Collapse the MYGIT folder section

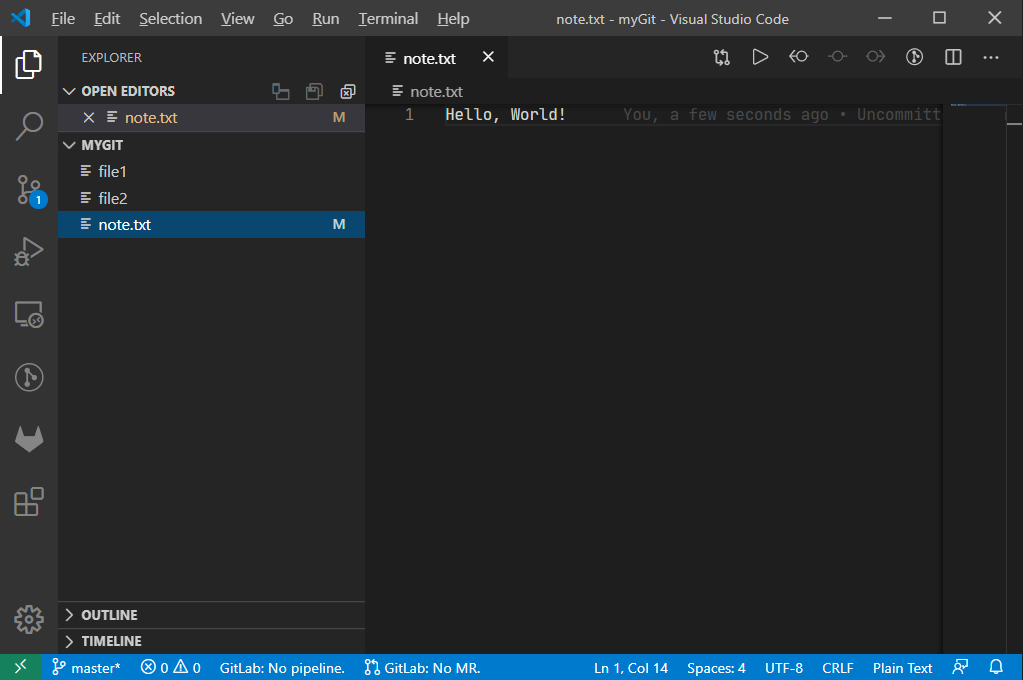pyautogui.click(x=69, y=145)
